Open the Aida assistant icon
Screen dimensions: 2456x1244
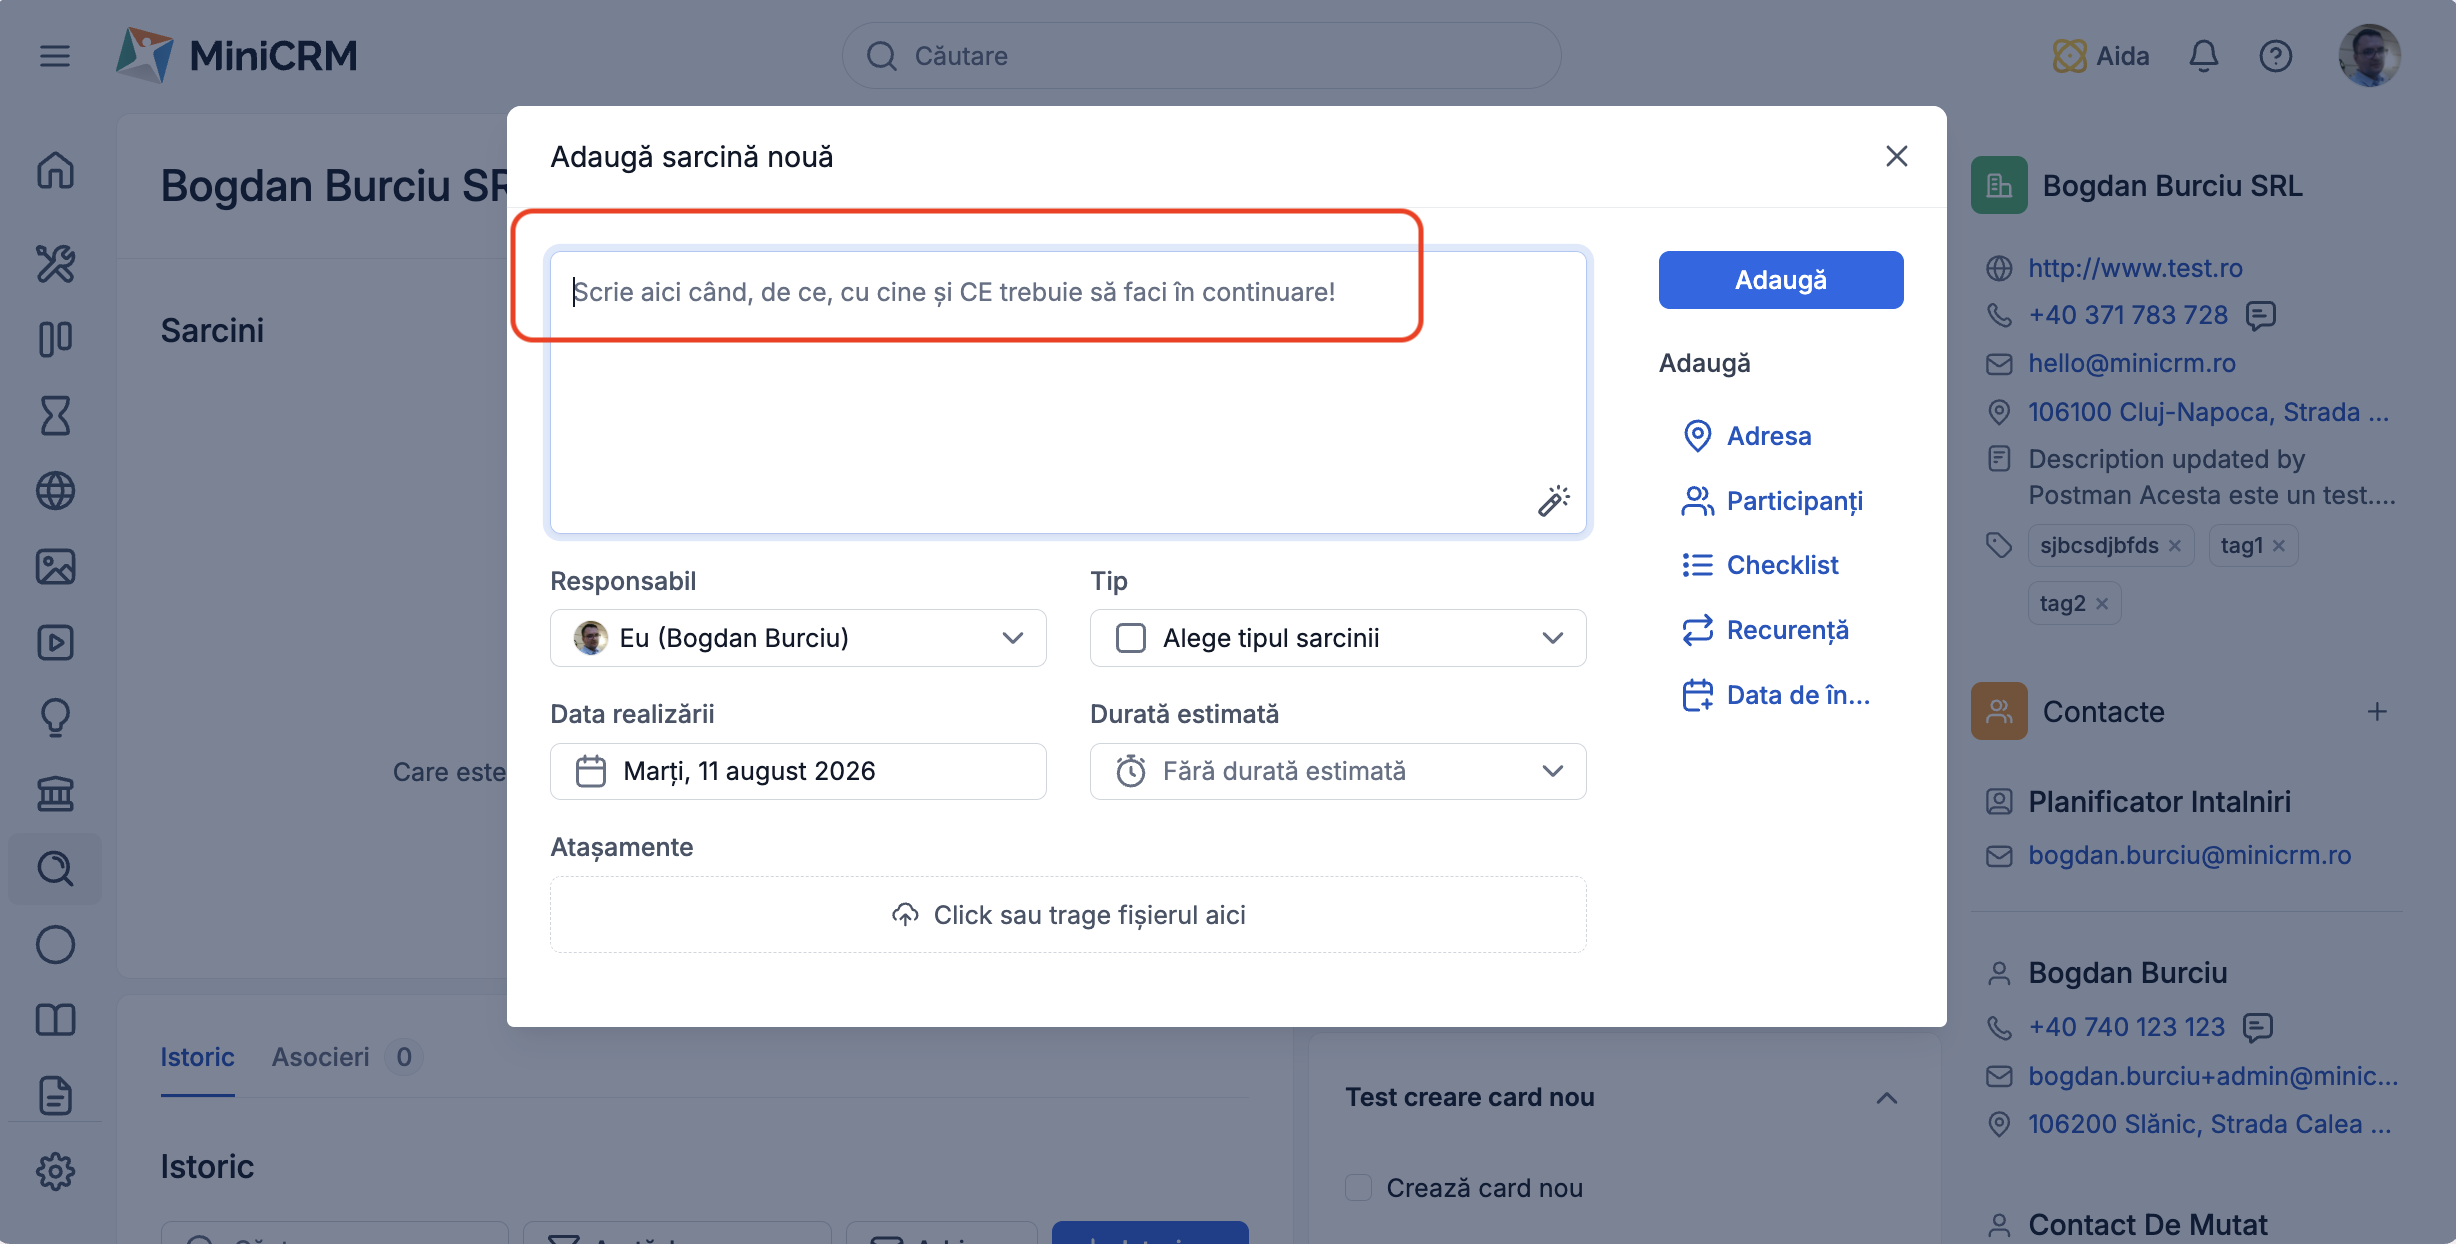coord(2069,56)
